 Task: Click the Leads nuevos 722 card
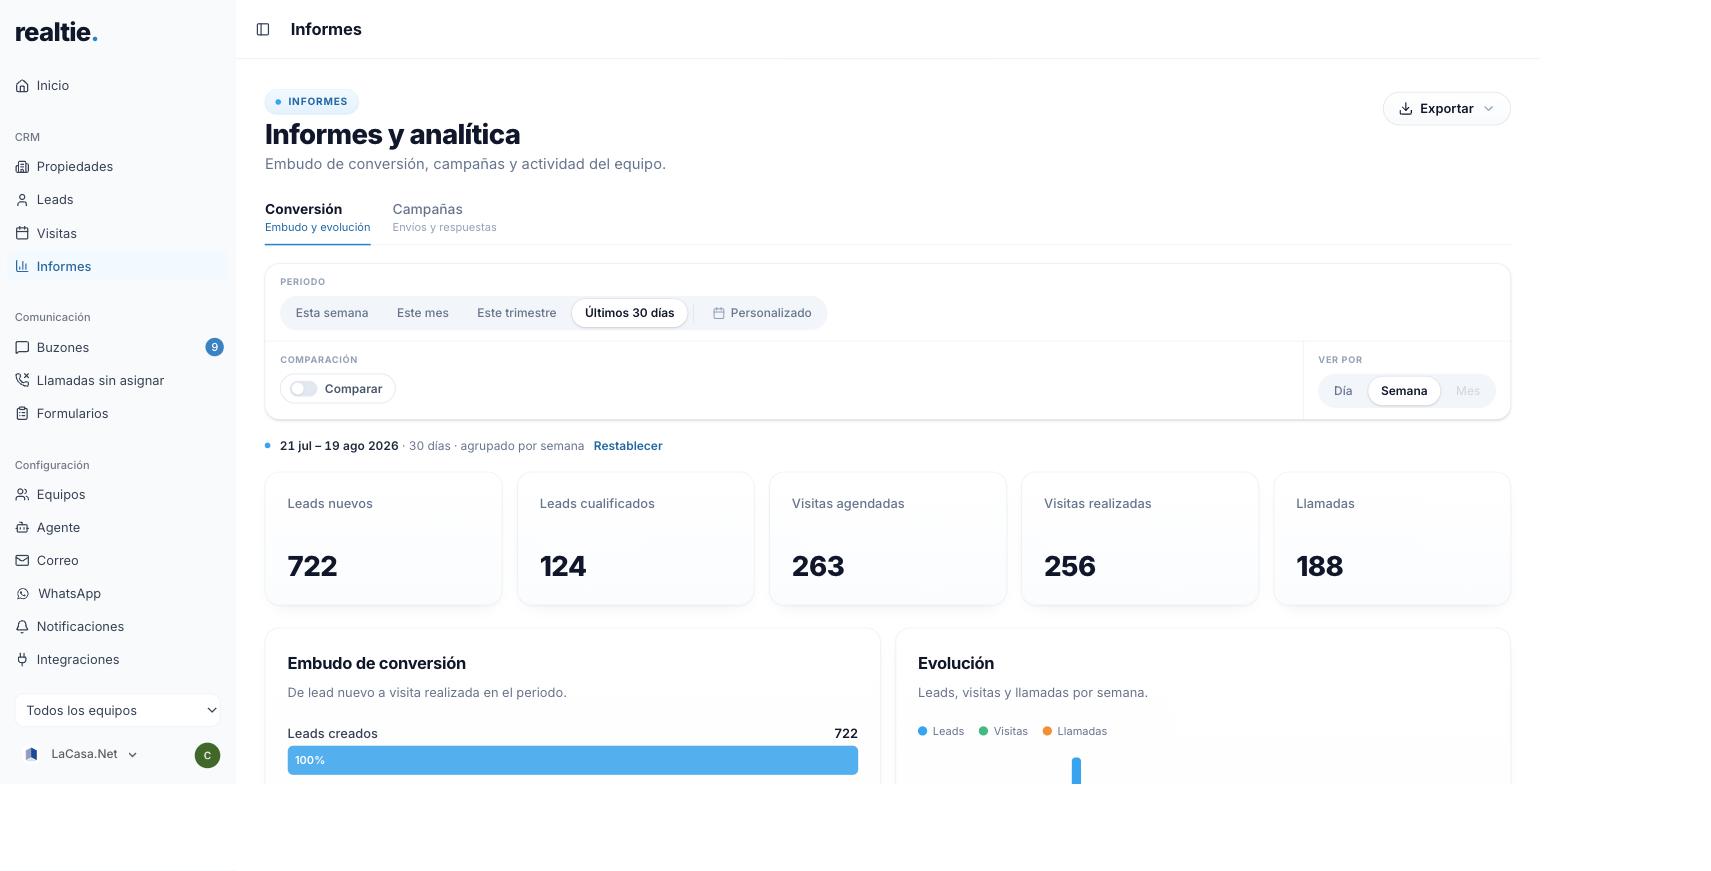[383, 539]
